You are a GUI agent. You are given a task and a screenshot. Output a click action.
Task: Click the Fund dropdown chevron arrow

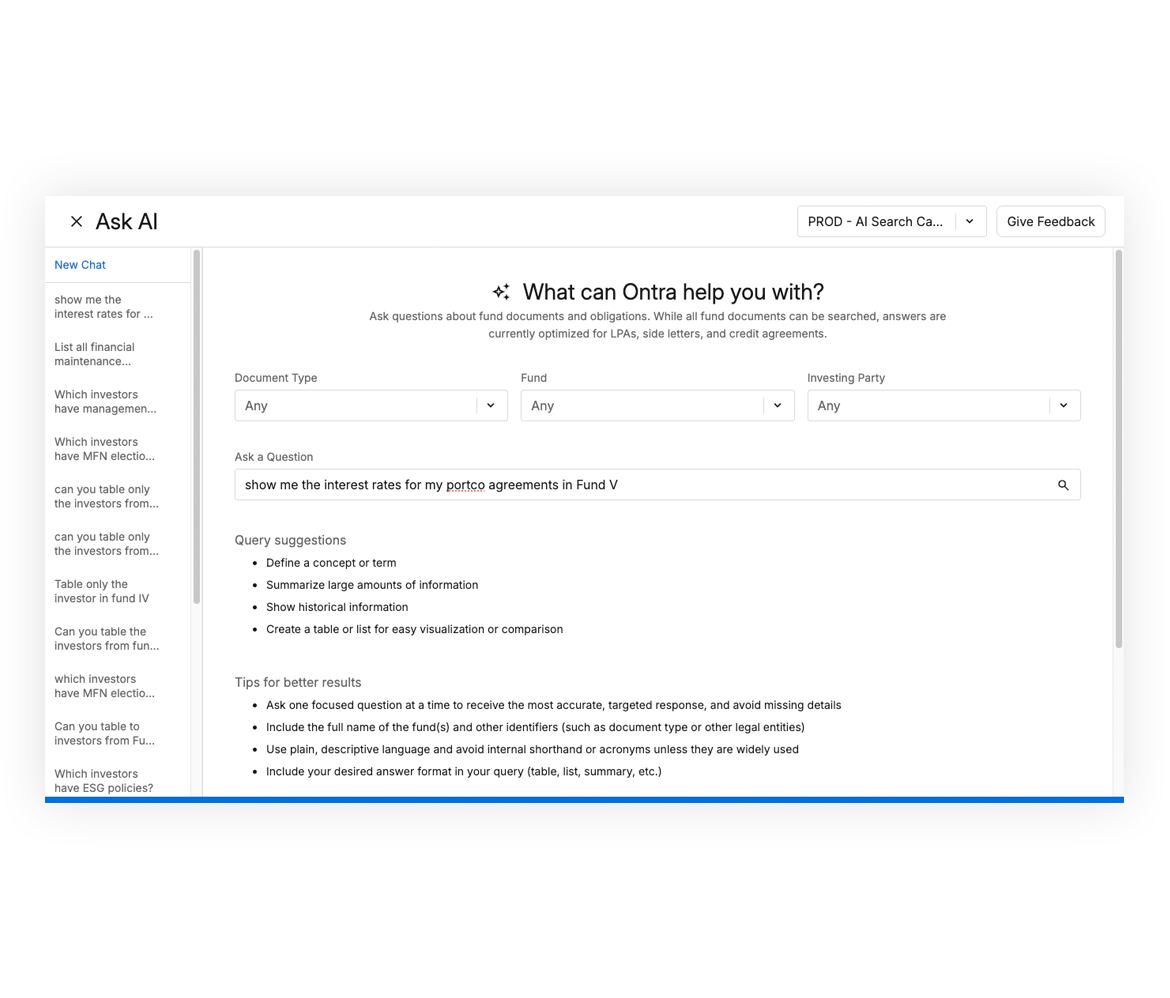pos(778,405)
